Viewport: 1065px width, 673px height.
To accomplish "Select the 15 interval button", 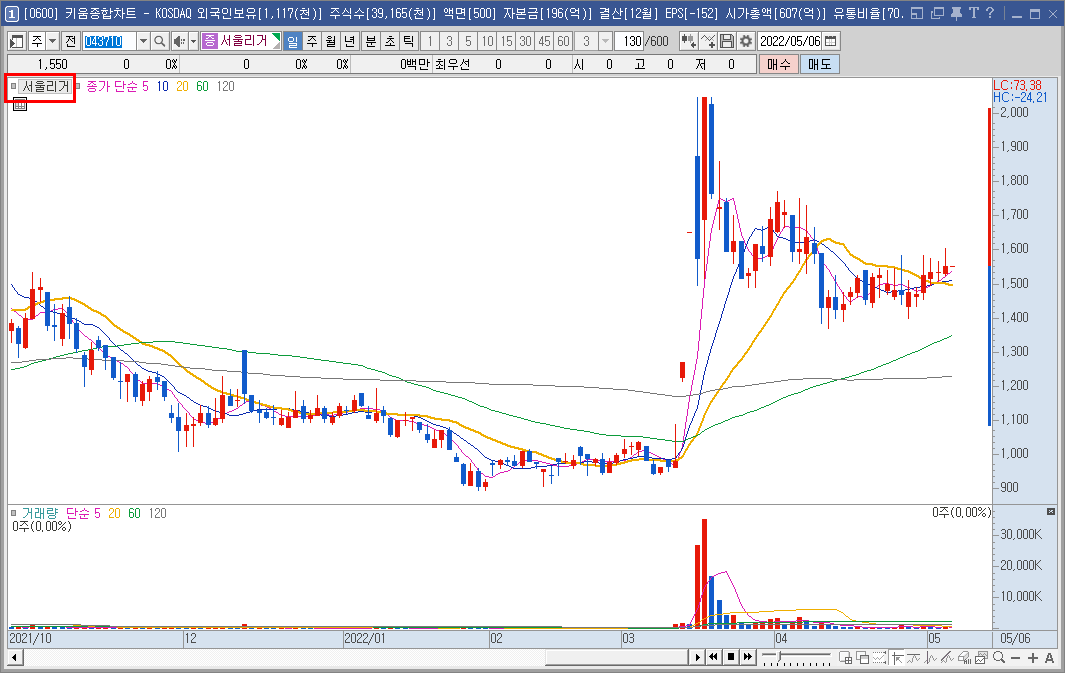I will click(506, 41).
